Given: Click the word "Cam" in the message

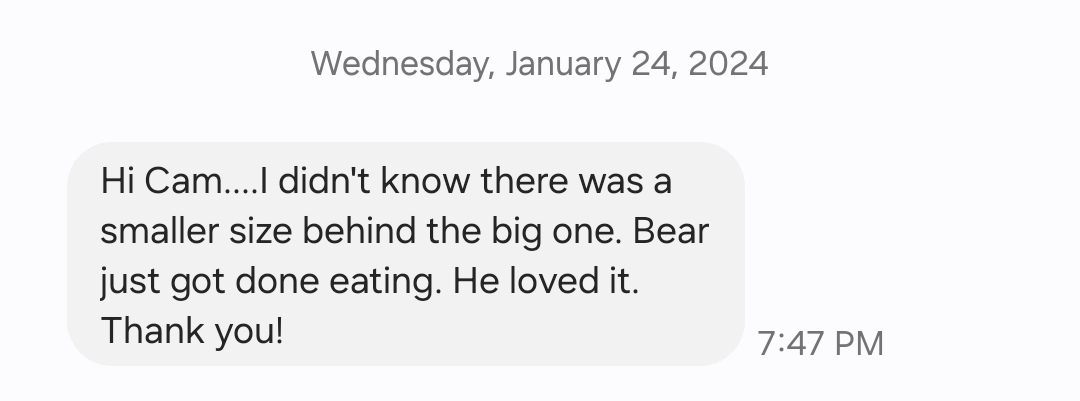Looking at the screenshot, I should pos(185,181).
